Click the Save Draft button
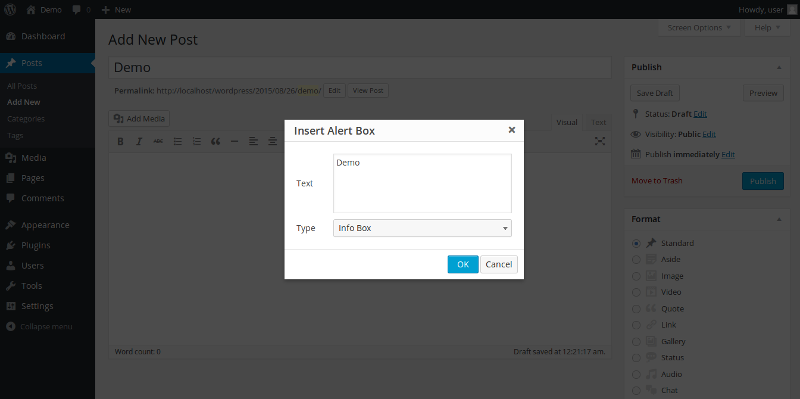800x399 pixels. (655, 93)
